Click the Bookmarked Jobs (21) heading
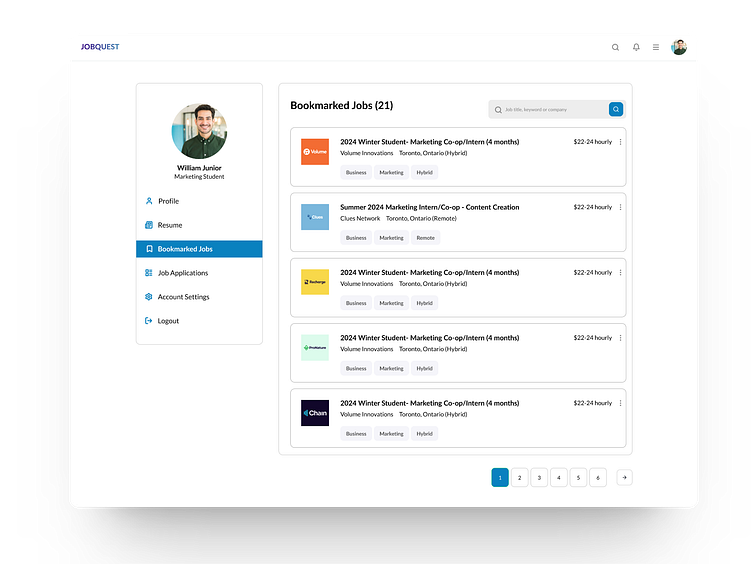The image size is (752, 564). (341, 106)
